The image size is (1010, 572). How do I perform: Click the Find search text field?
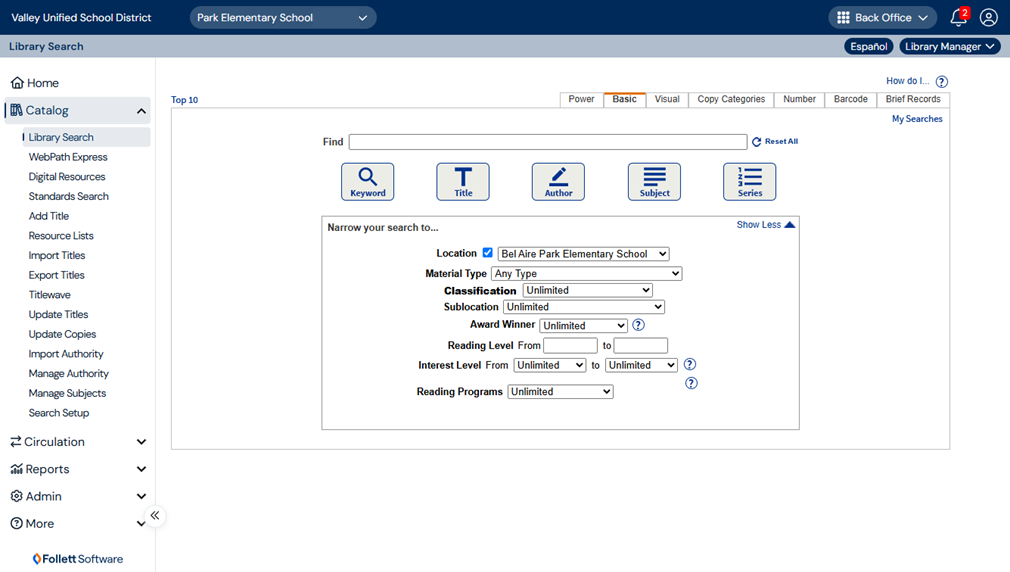click(548, 142)
